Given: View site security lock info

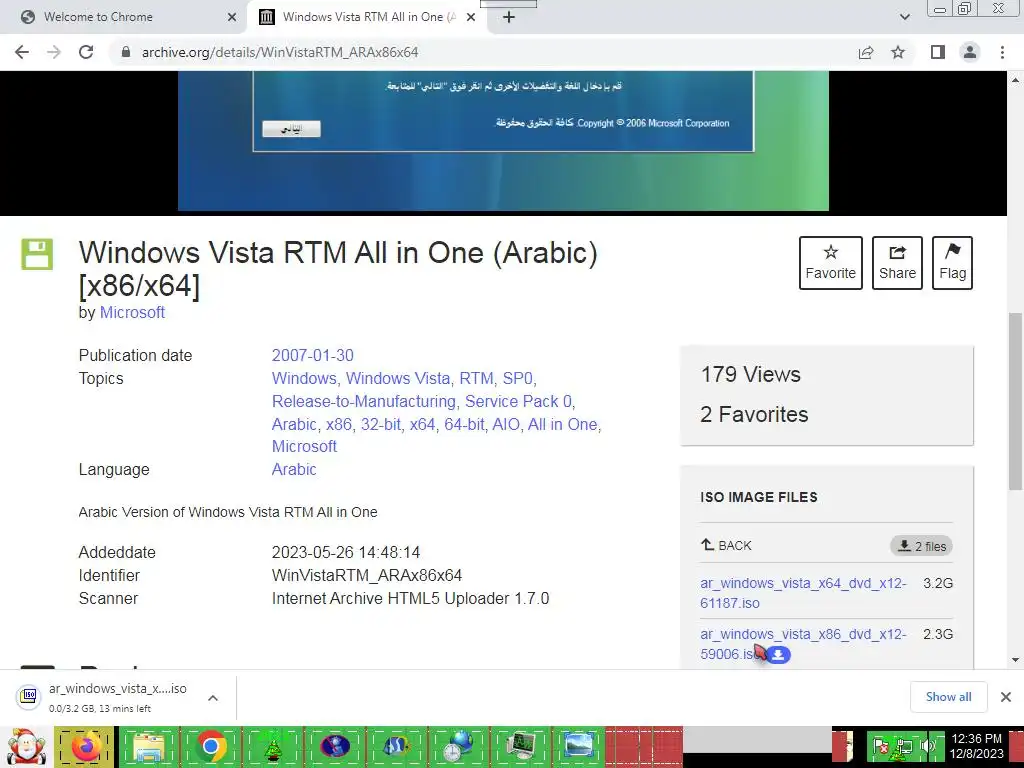Looking at the screenshot, I should [126, 52].
